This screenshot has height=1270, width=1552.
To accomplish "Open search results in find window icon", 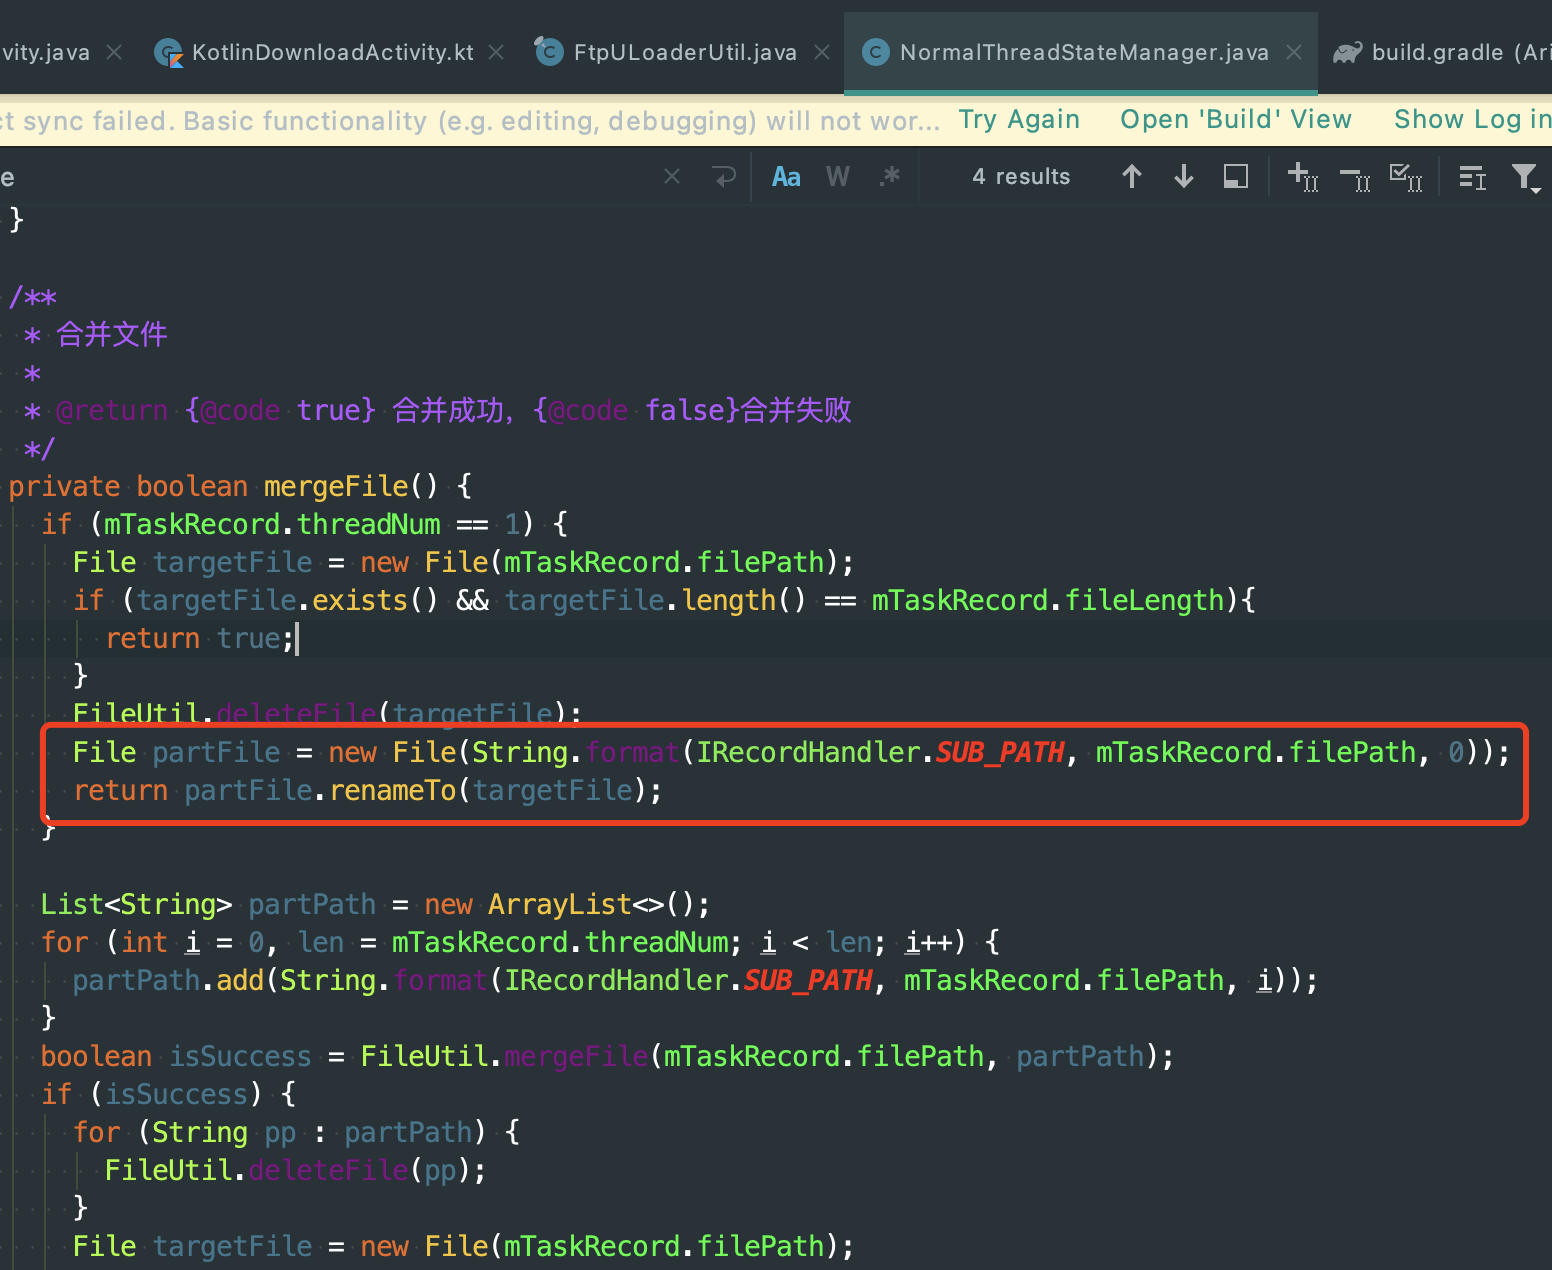I will point(1472,177).
